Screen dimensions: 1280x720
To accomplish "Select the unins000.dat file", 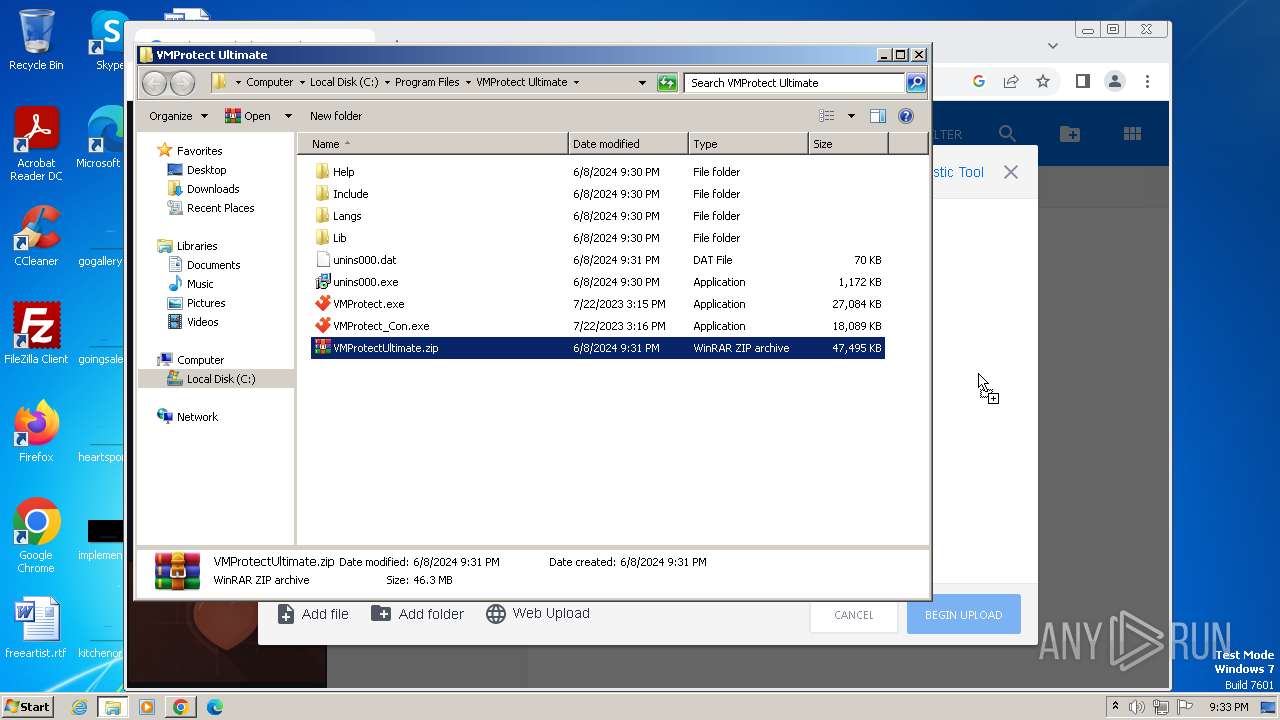I will point(598,260).
